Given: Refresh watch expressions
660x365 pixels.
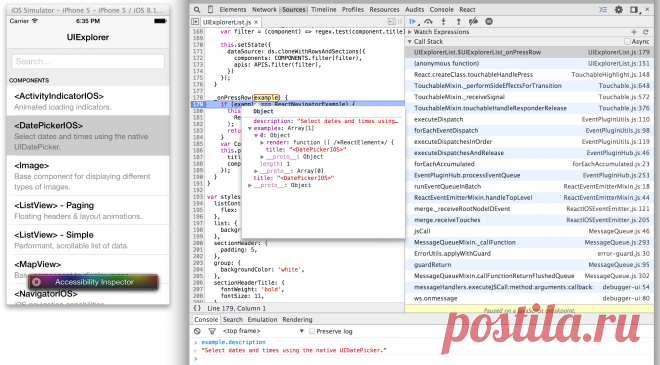Looking at the screenshot, I should [x=645, y=32].
